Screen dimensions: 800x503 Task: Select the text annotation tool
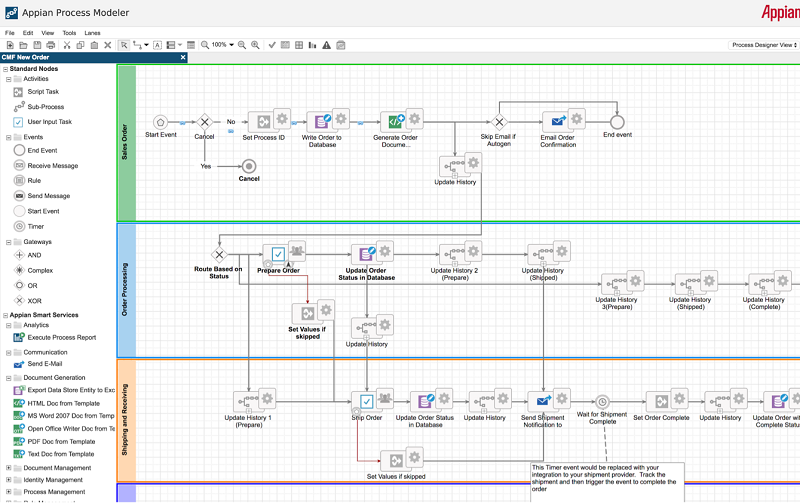pyautogui.click(x=157, y=45)
